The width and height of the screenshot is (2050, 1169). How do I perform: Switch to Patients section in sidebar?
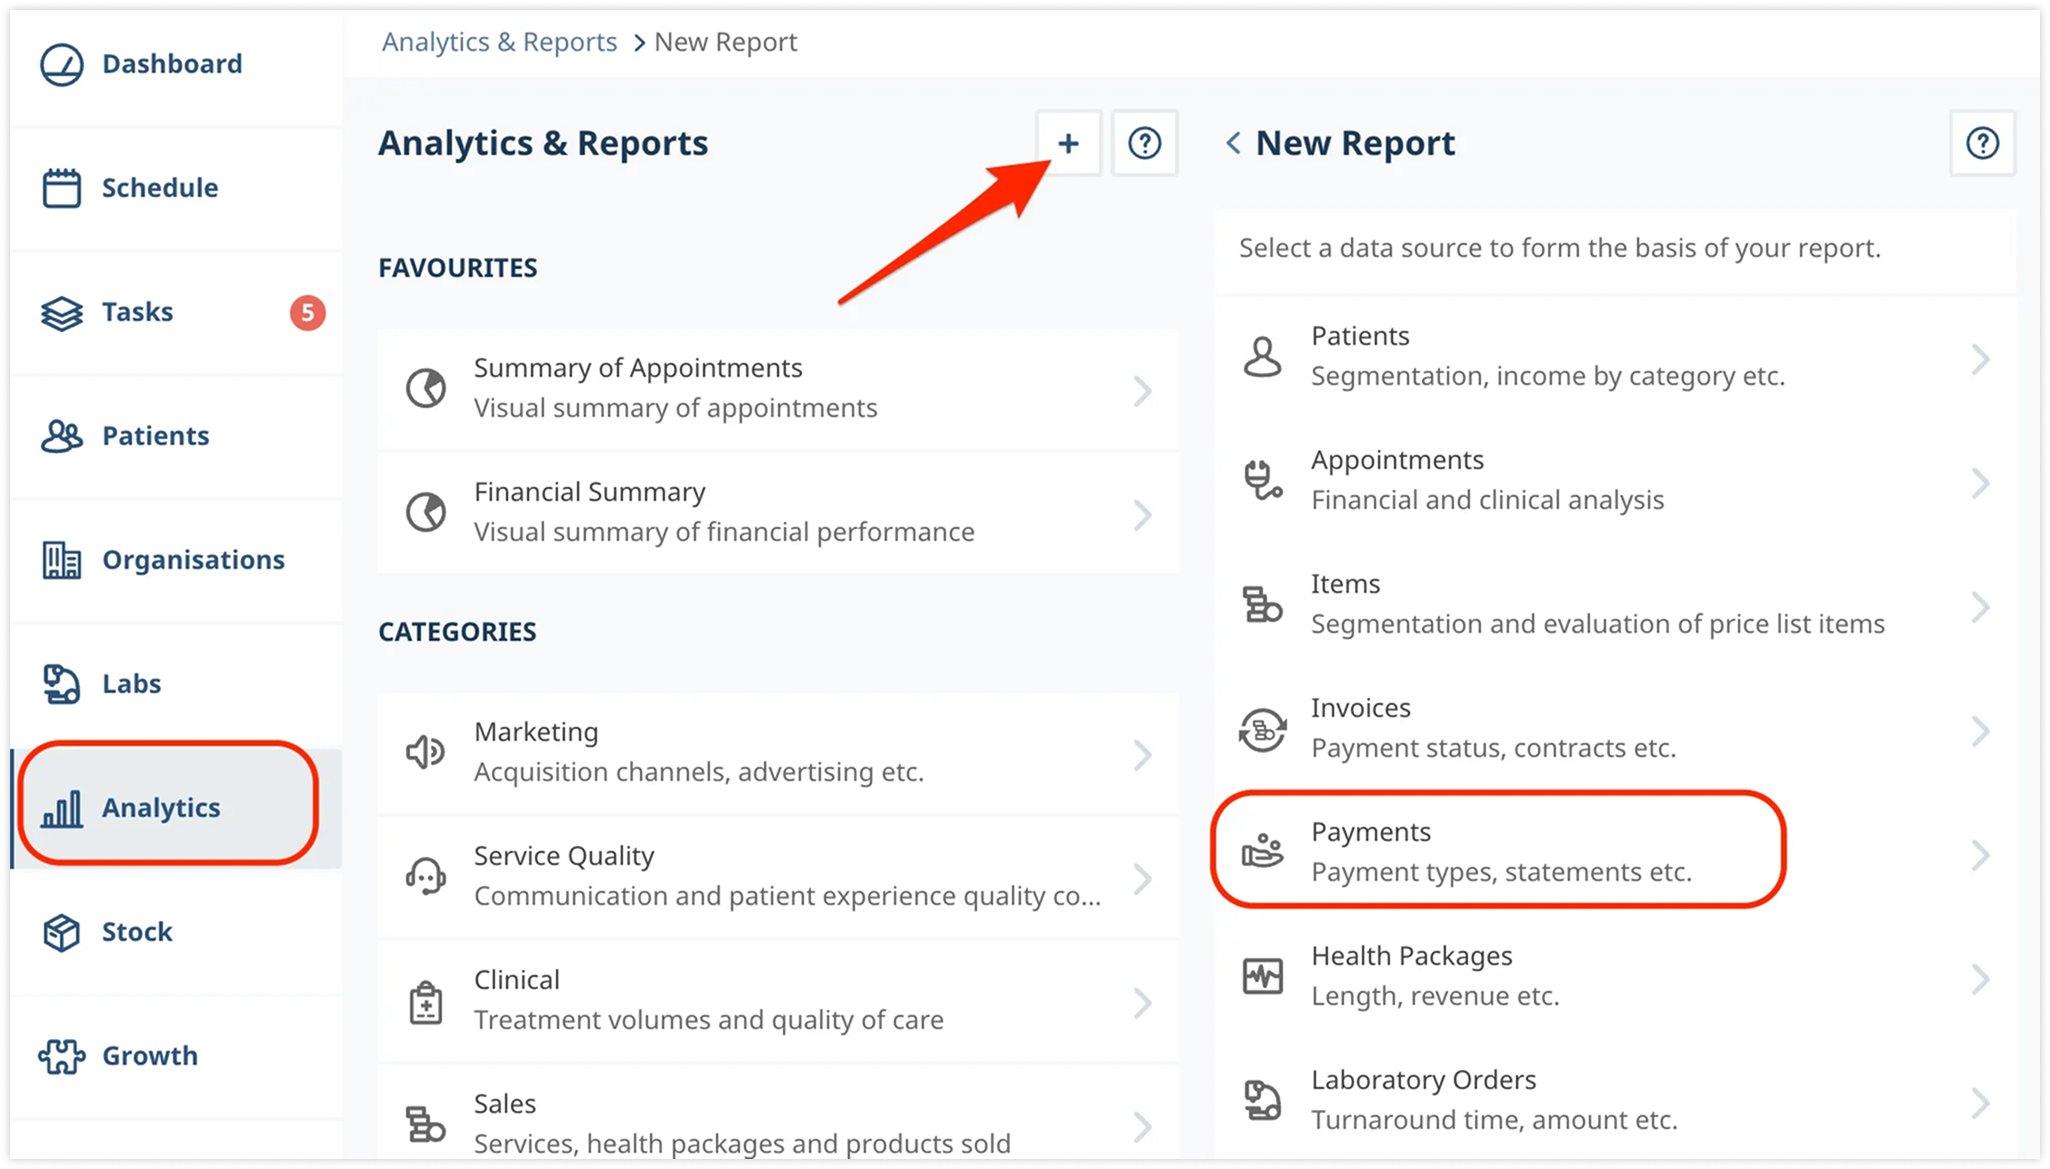[x=155, y=435]
